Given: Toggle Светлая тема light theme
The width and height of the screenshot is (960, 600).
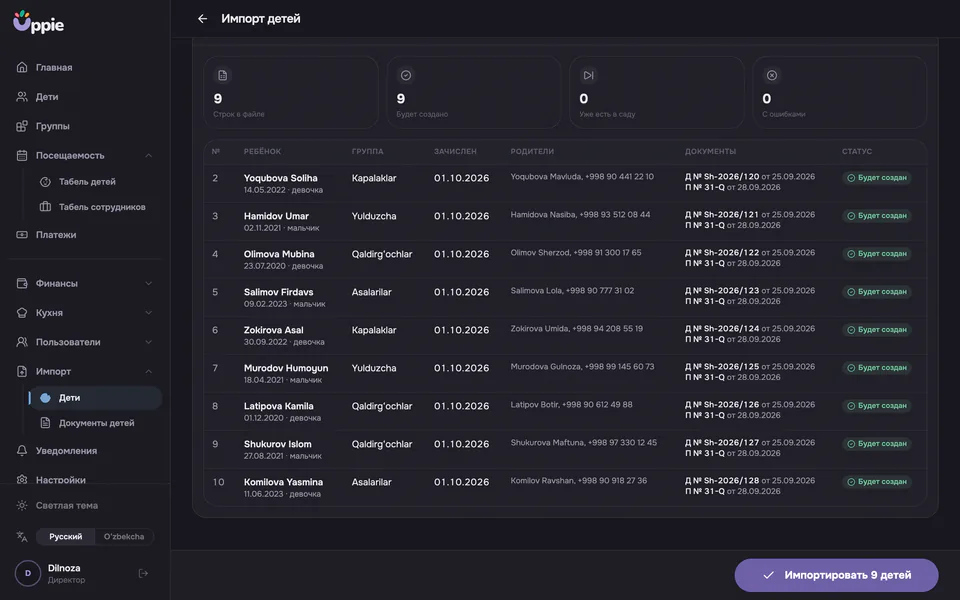Looking at the screenshot, I should [67, 506].
